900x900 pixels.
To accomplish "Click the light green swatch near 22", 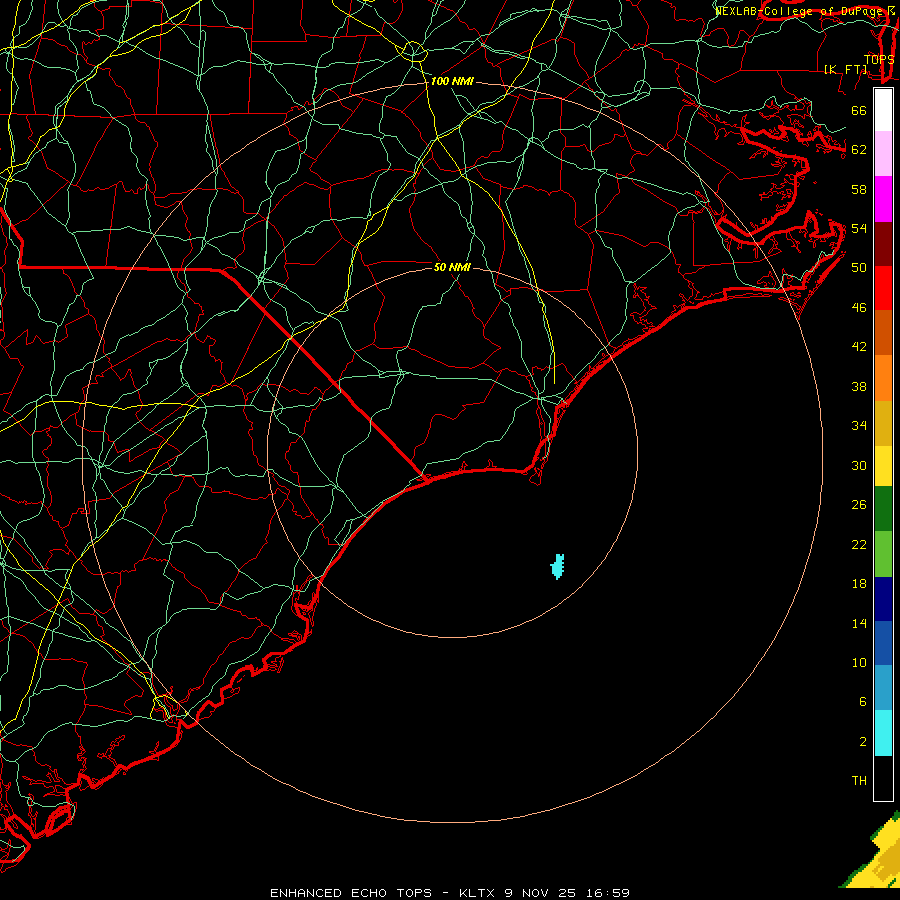I will [x=883, y=554].
